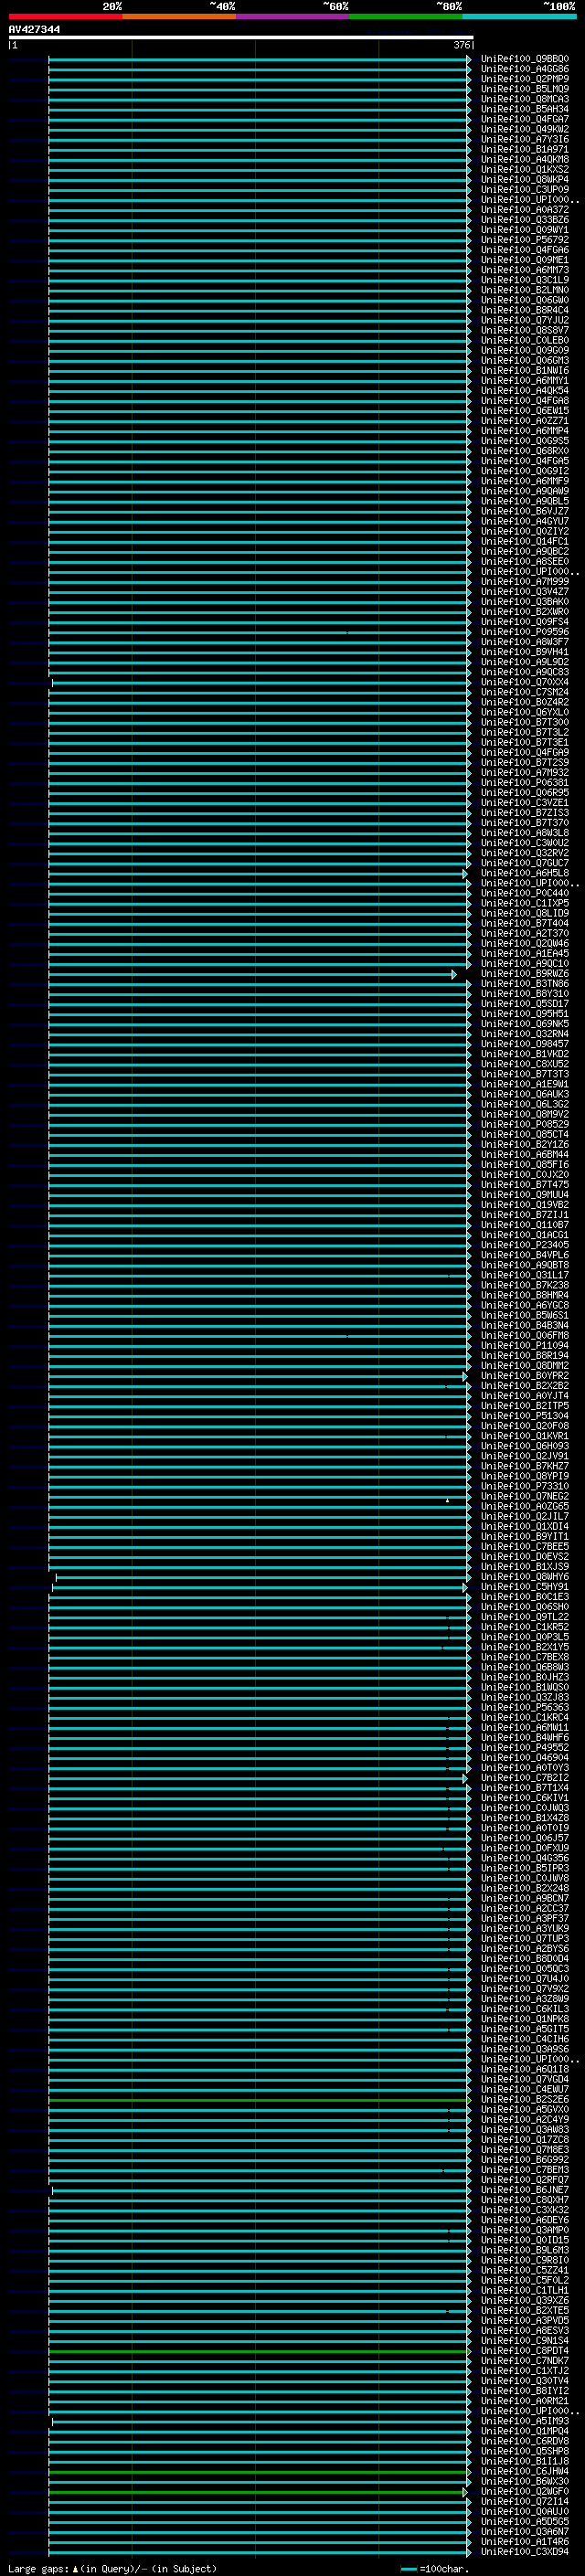Open entry UniRef100_Q9MUU4
The height and width of the screenshot is (2576, 585).
tap(525, 1195)
